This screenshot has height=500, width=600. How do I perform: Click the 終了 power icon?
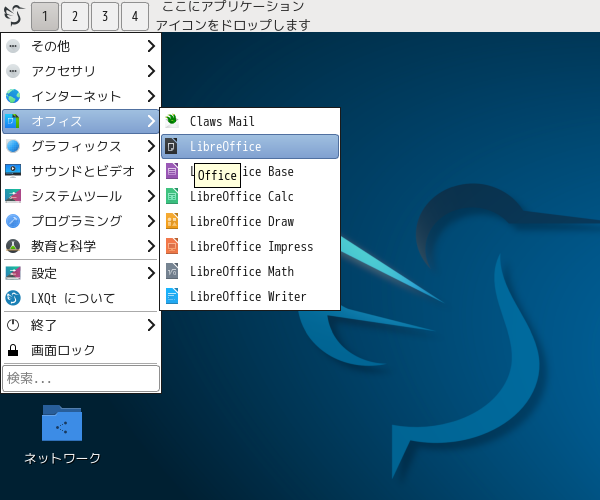pyautogui.click(x=13, y=325)
